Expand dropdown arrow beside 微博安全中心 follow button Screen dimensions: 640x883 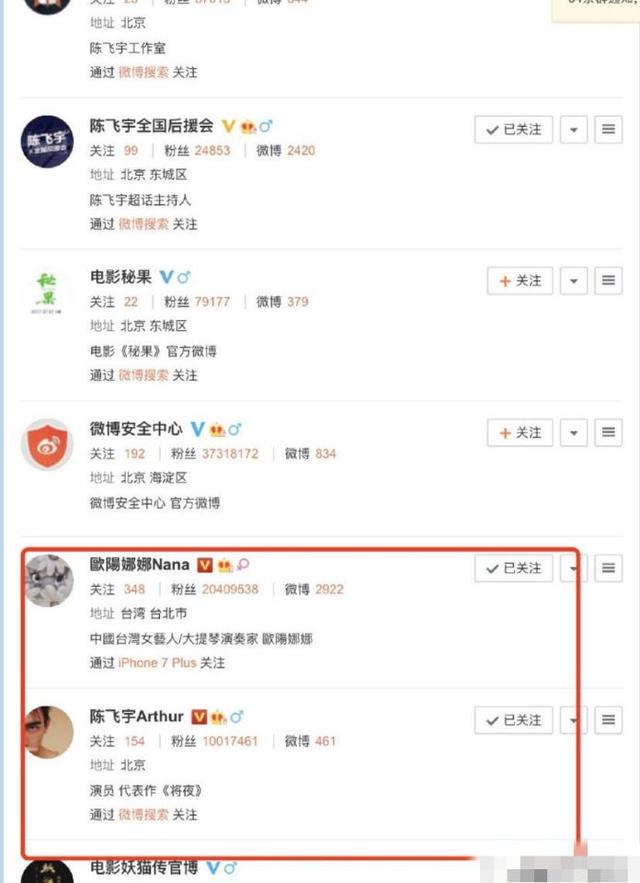tap(574, 432)
